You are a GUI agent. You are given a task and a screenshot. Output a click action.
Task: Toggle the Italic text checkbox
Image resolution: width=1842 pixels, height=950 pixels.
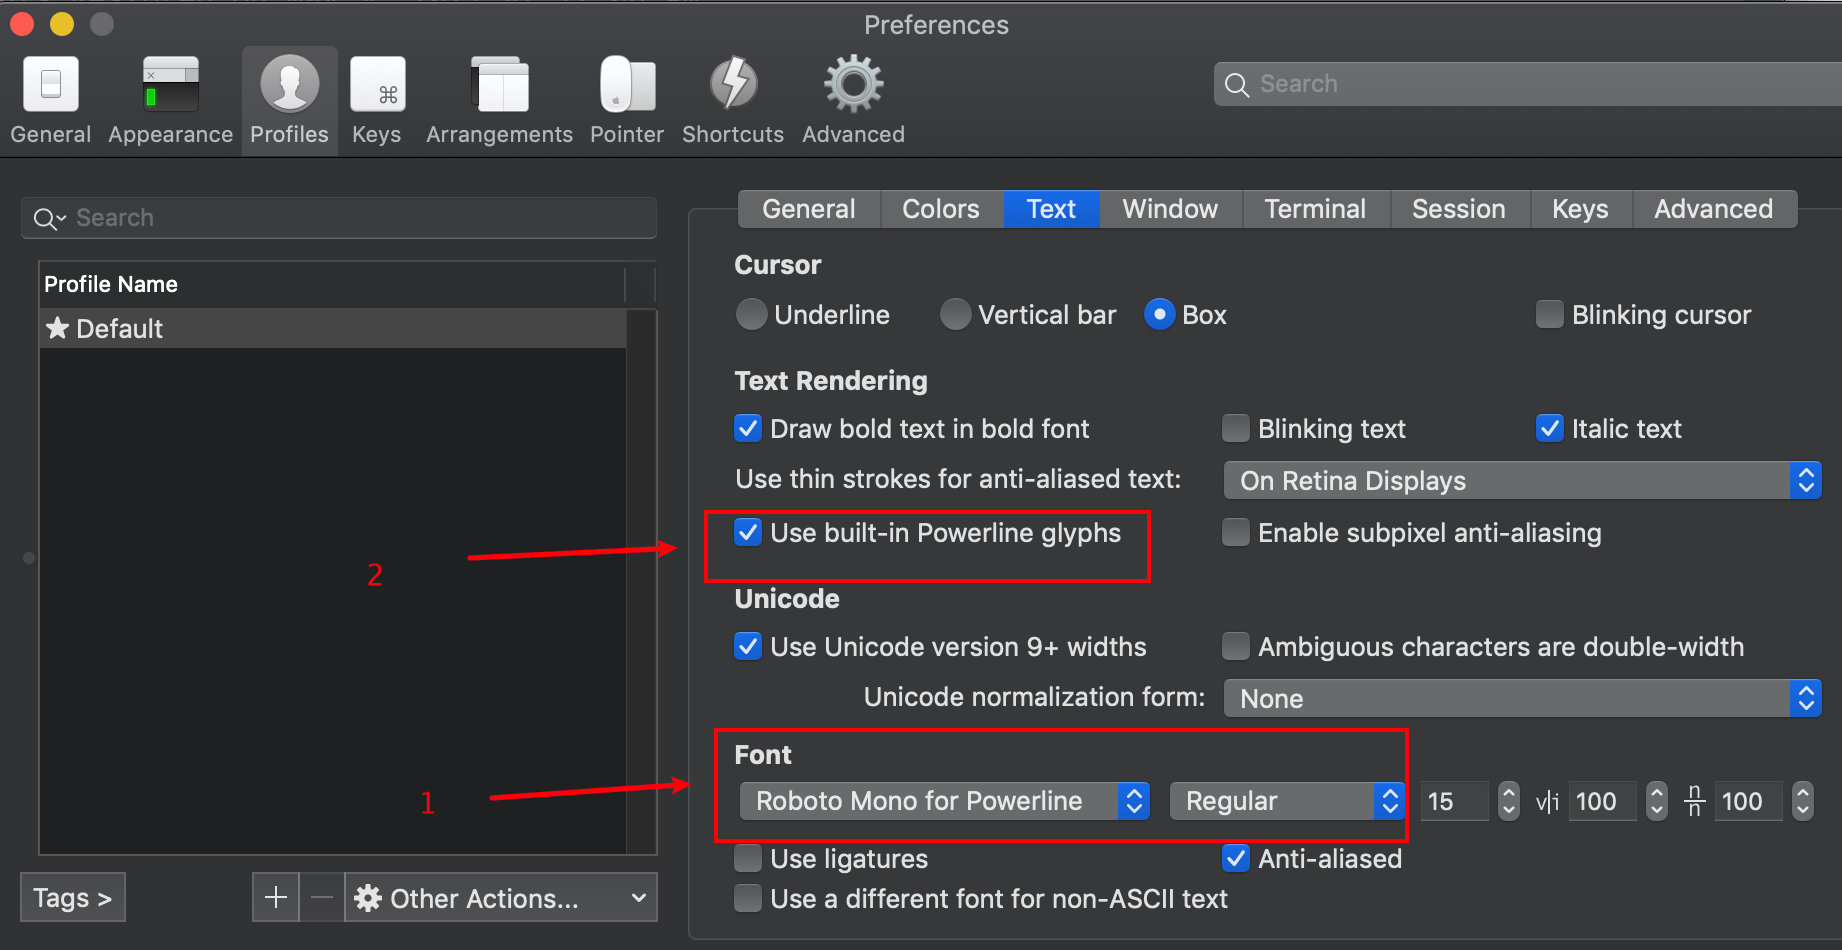coord(1549,429)
